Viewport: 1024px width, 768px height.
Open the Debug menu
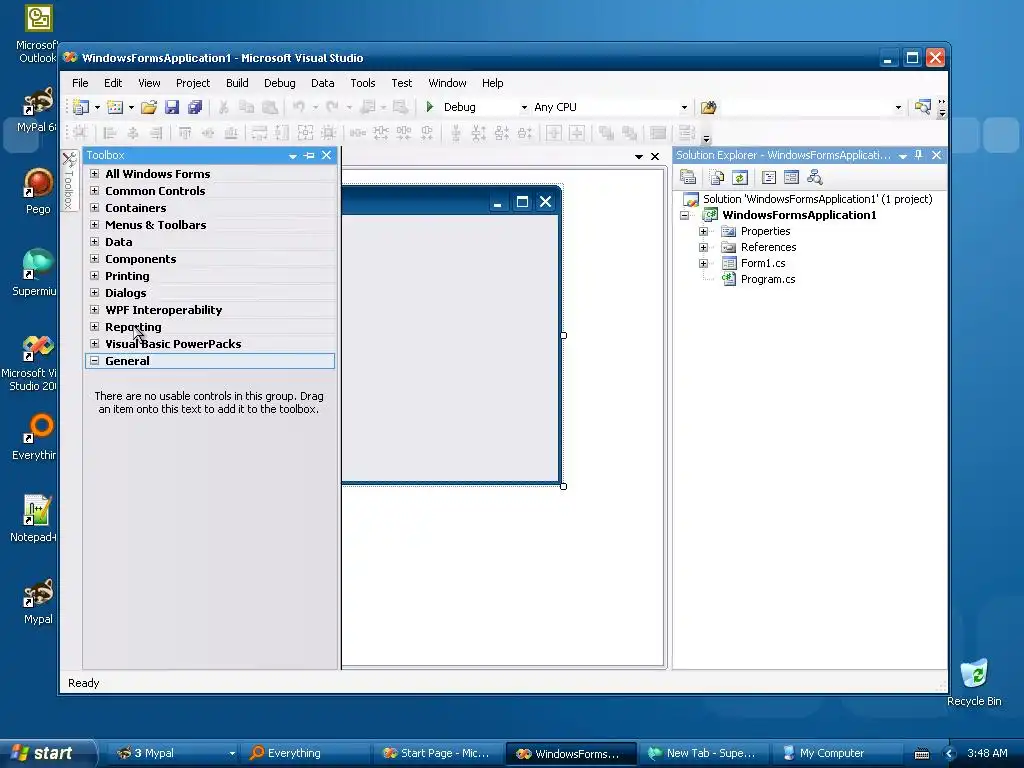tap(280, 83)
